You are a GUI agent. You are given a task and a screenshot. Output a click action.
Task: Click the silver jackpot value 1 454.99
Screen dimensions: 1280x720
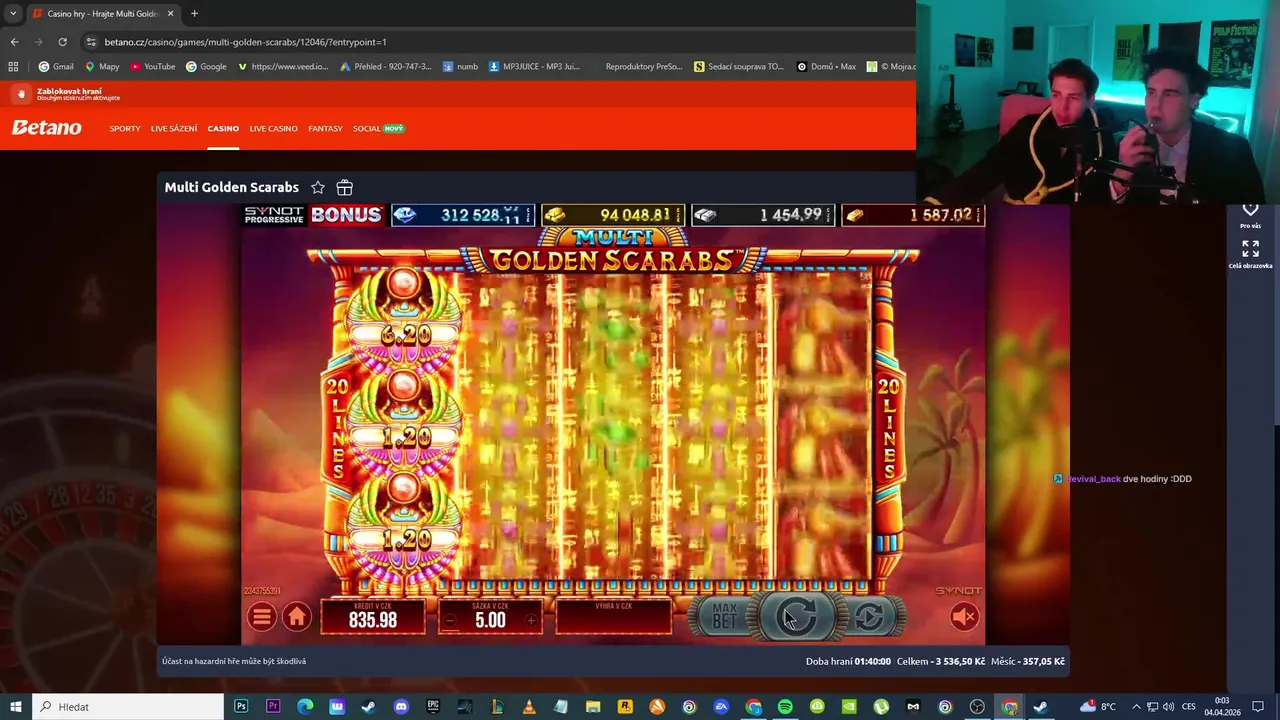(763, 215)
